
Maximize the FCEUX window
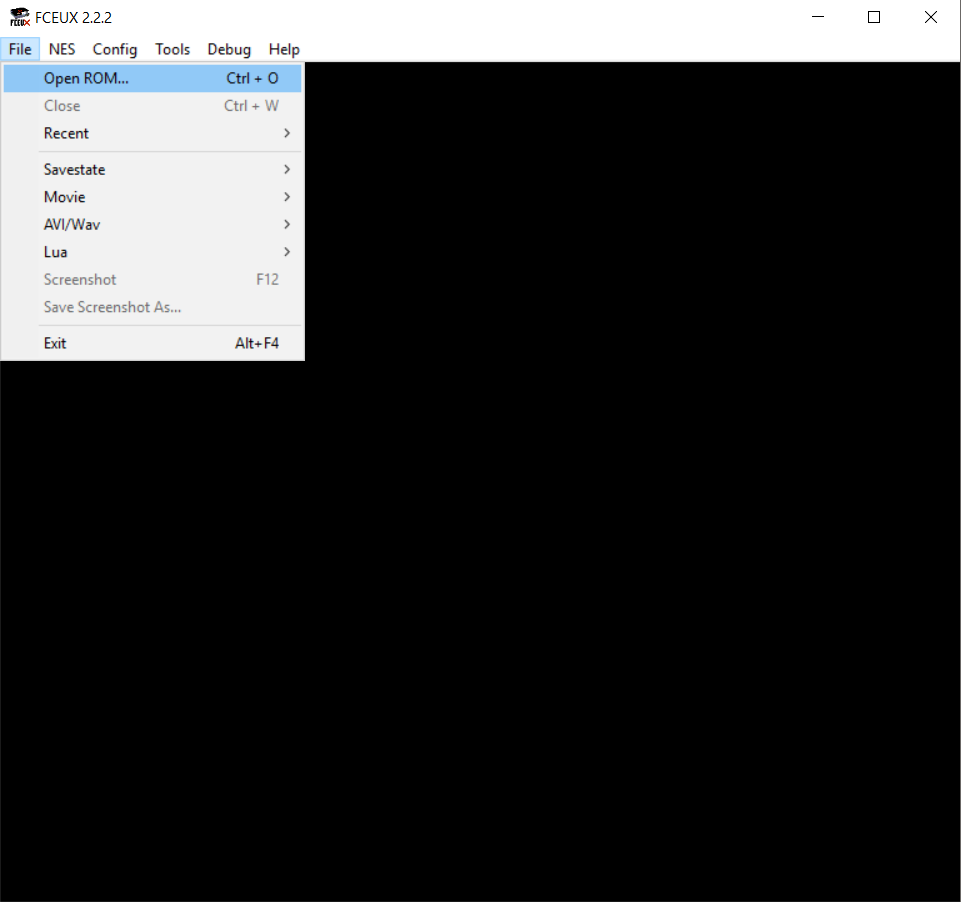point(874,17)
